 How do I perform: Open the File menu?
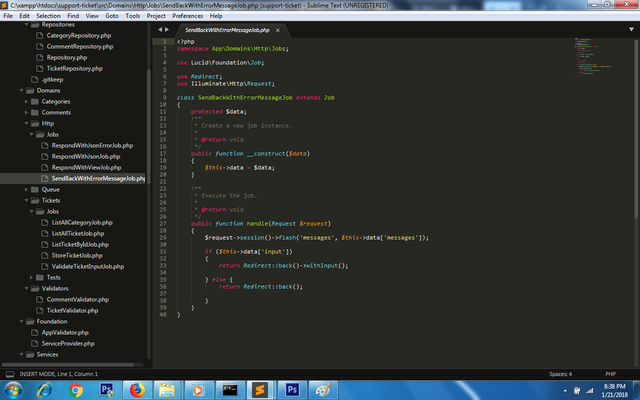[x=8, y=16]
